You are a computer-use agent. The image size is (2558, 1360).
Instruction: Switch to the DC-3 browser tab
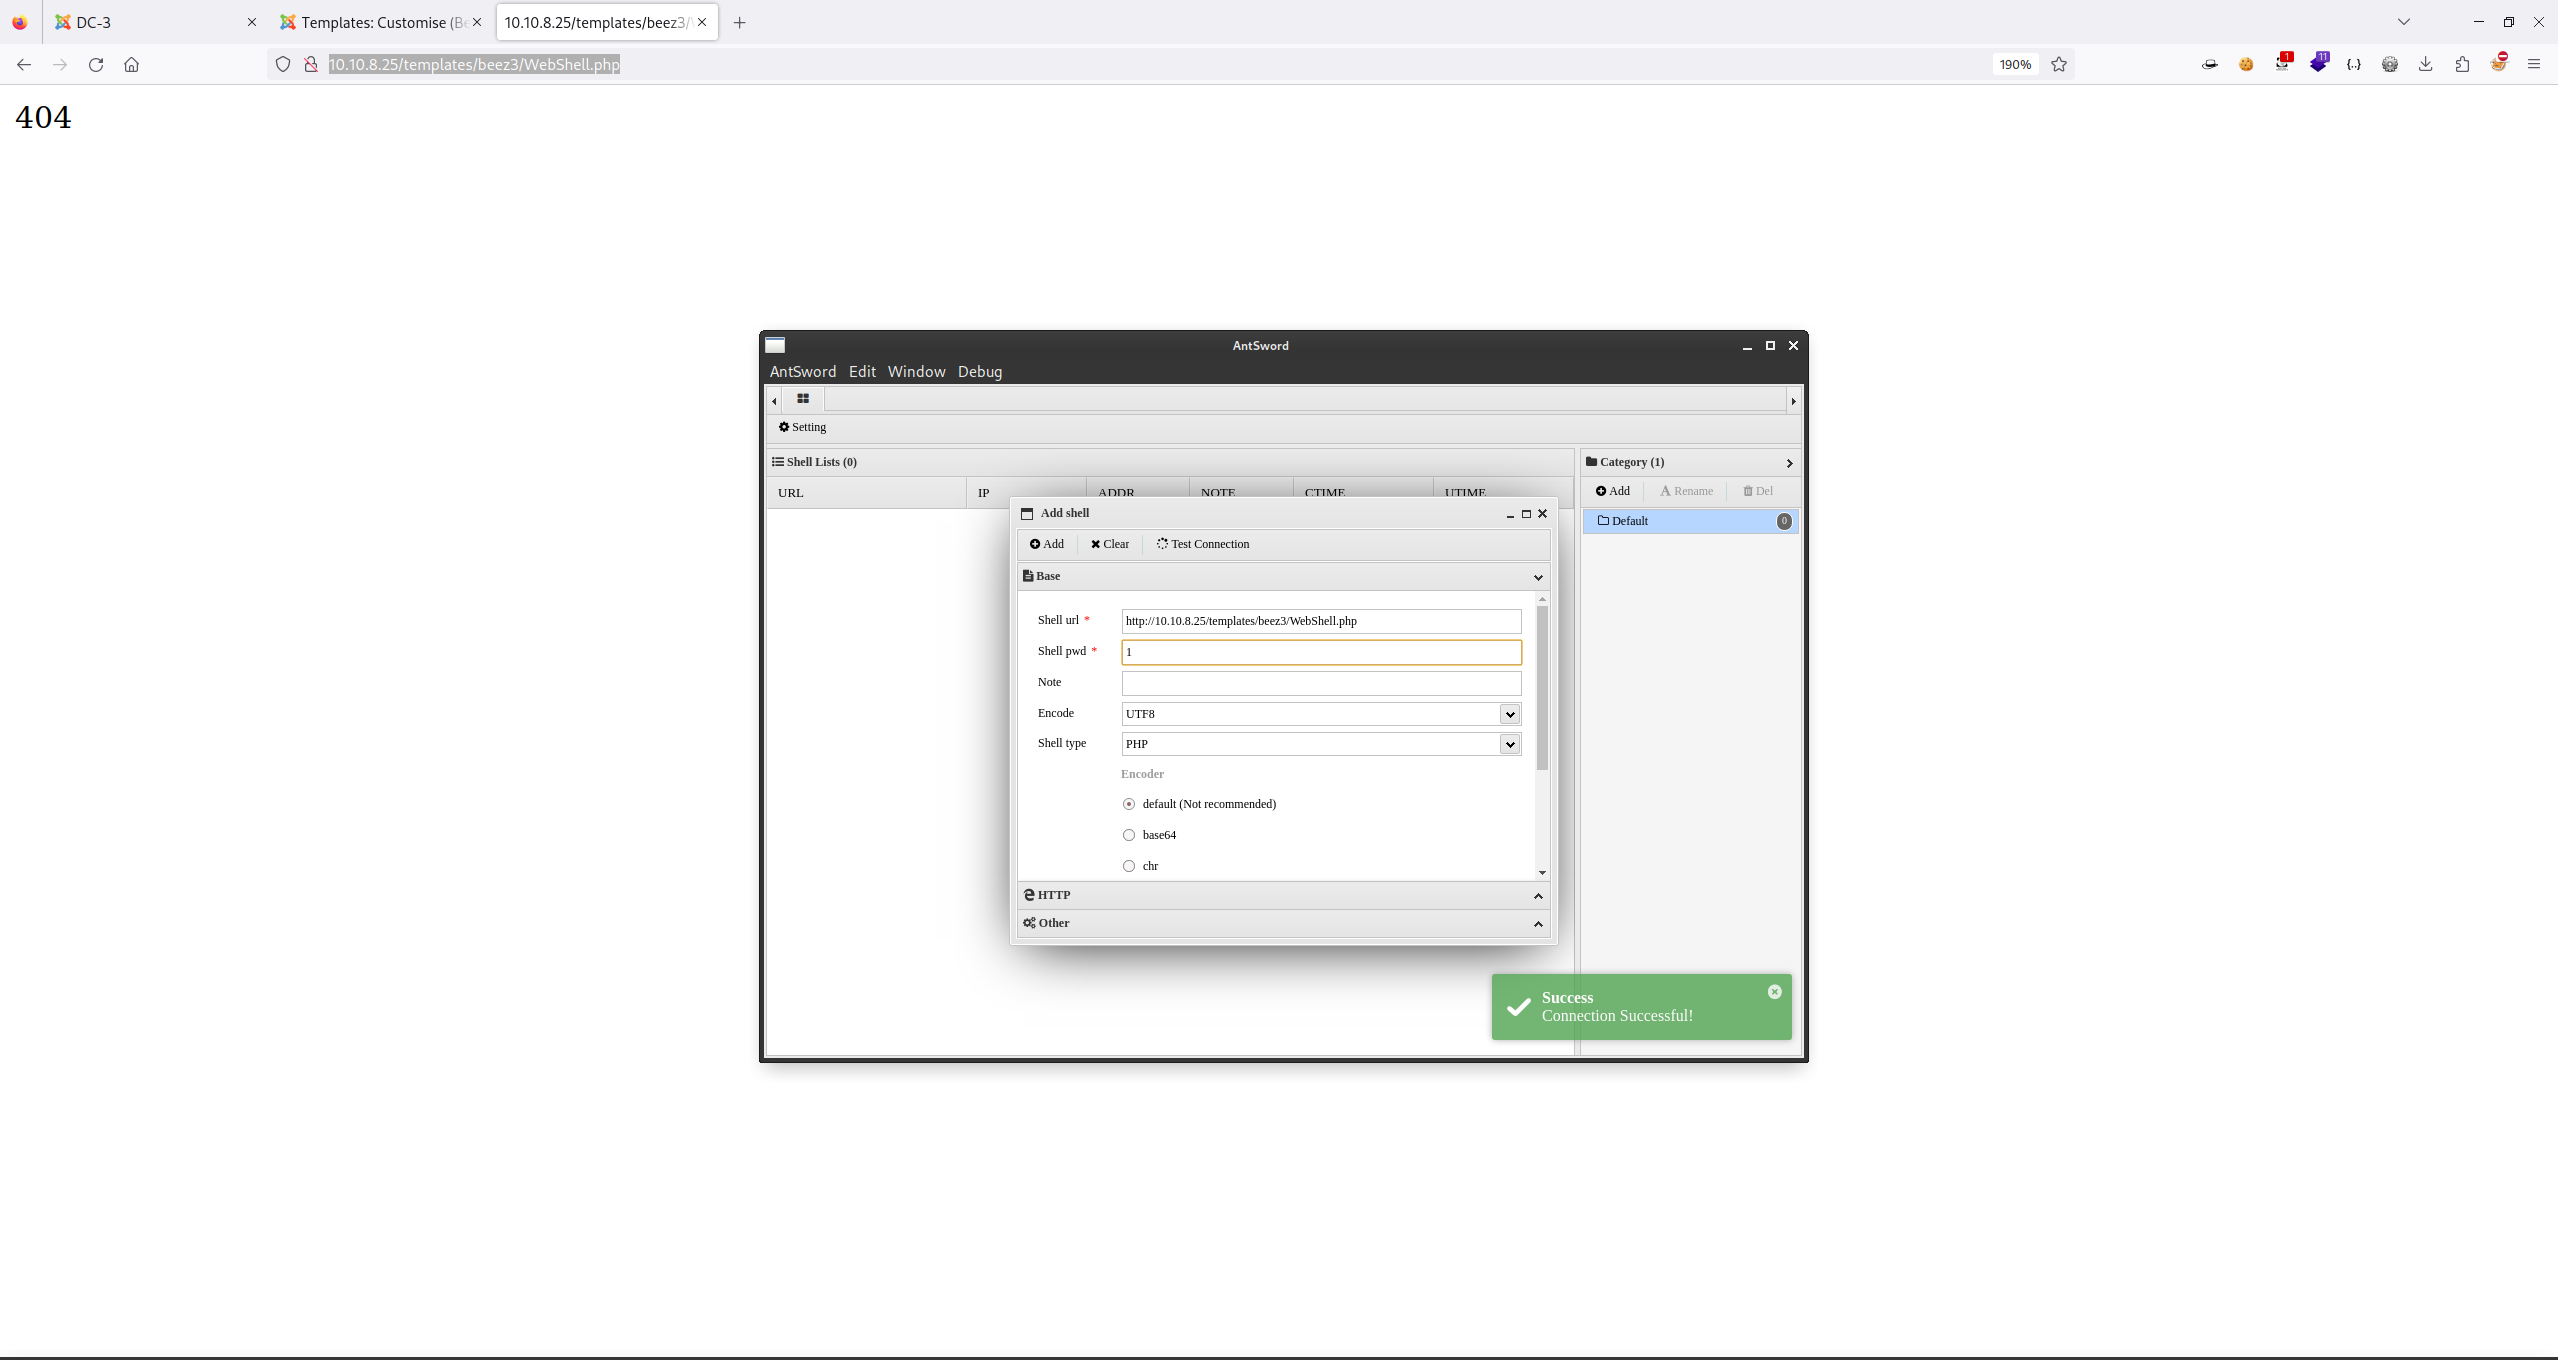click(x=156, y=22)
